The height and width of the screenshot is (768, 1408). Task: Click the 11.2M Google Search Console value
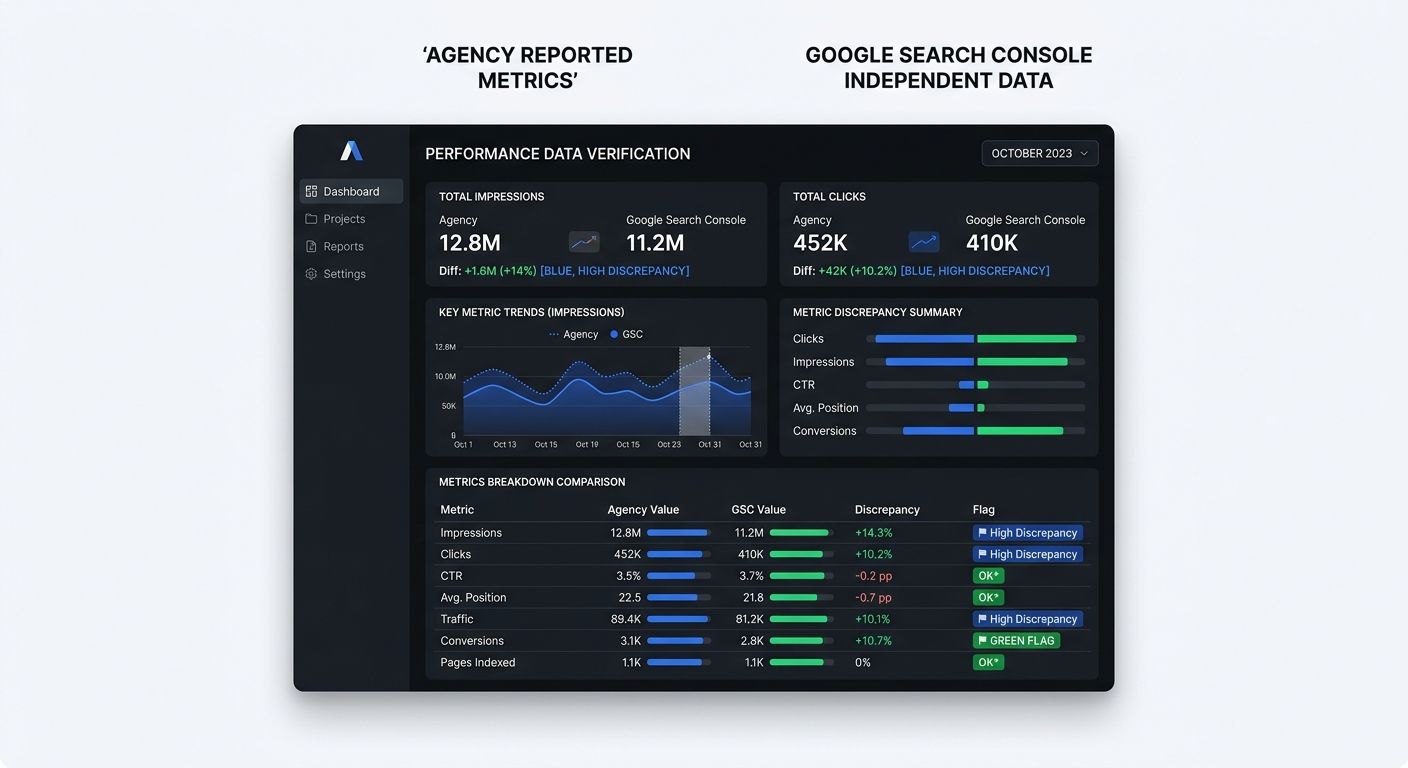(655, 243)
